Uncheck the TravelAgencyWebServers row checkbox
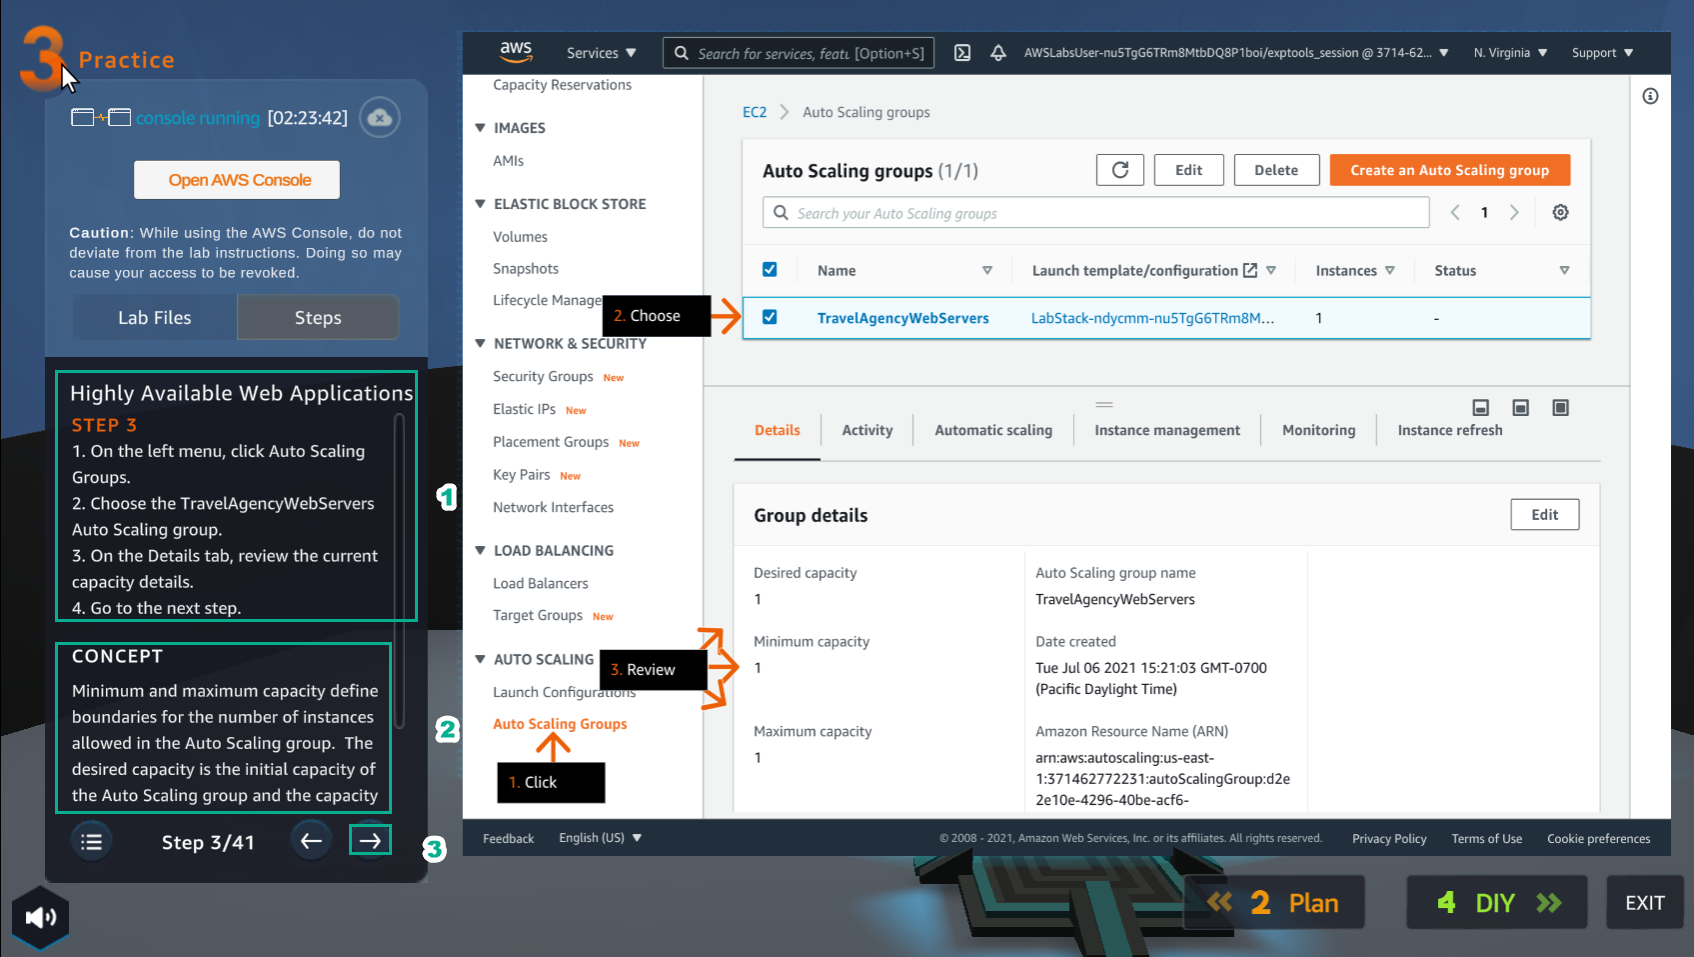 tap(770, 317)
